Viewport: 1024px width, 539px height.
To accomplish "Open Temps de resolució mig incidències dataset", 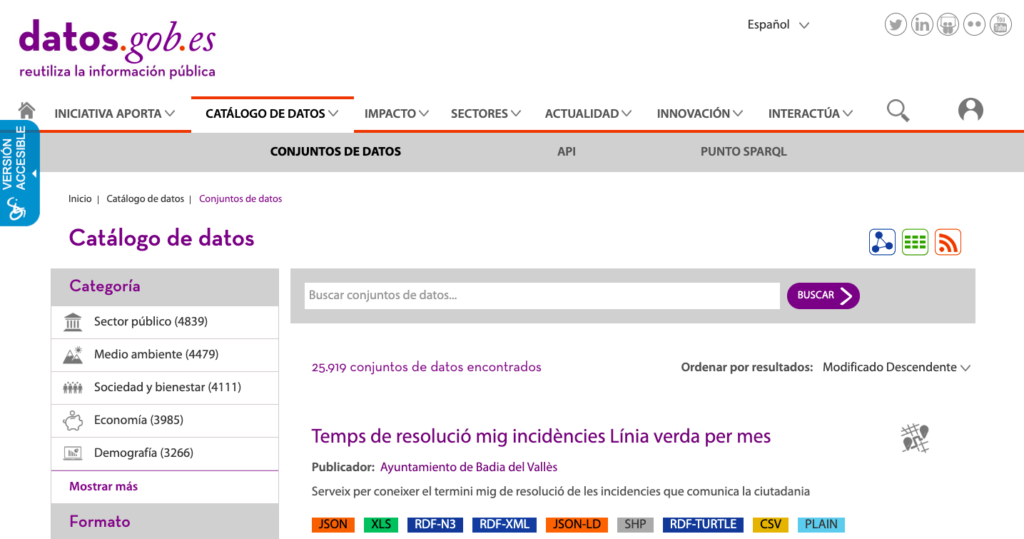I will point(541,436).
